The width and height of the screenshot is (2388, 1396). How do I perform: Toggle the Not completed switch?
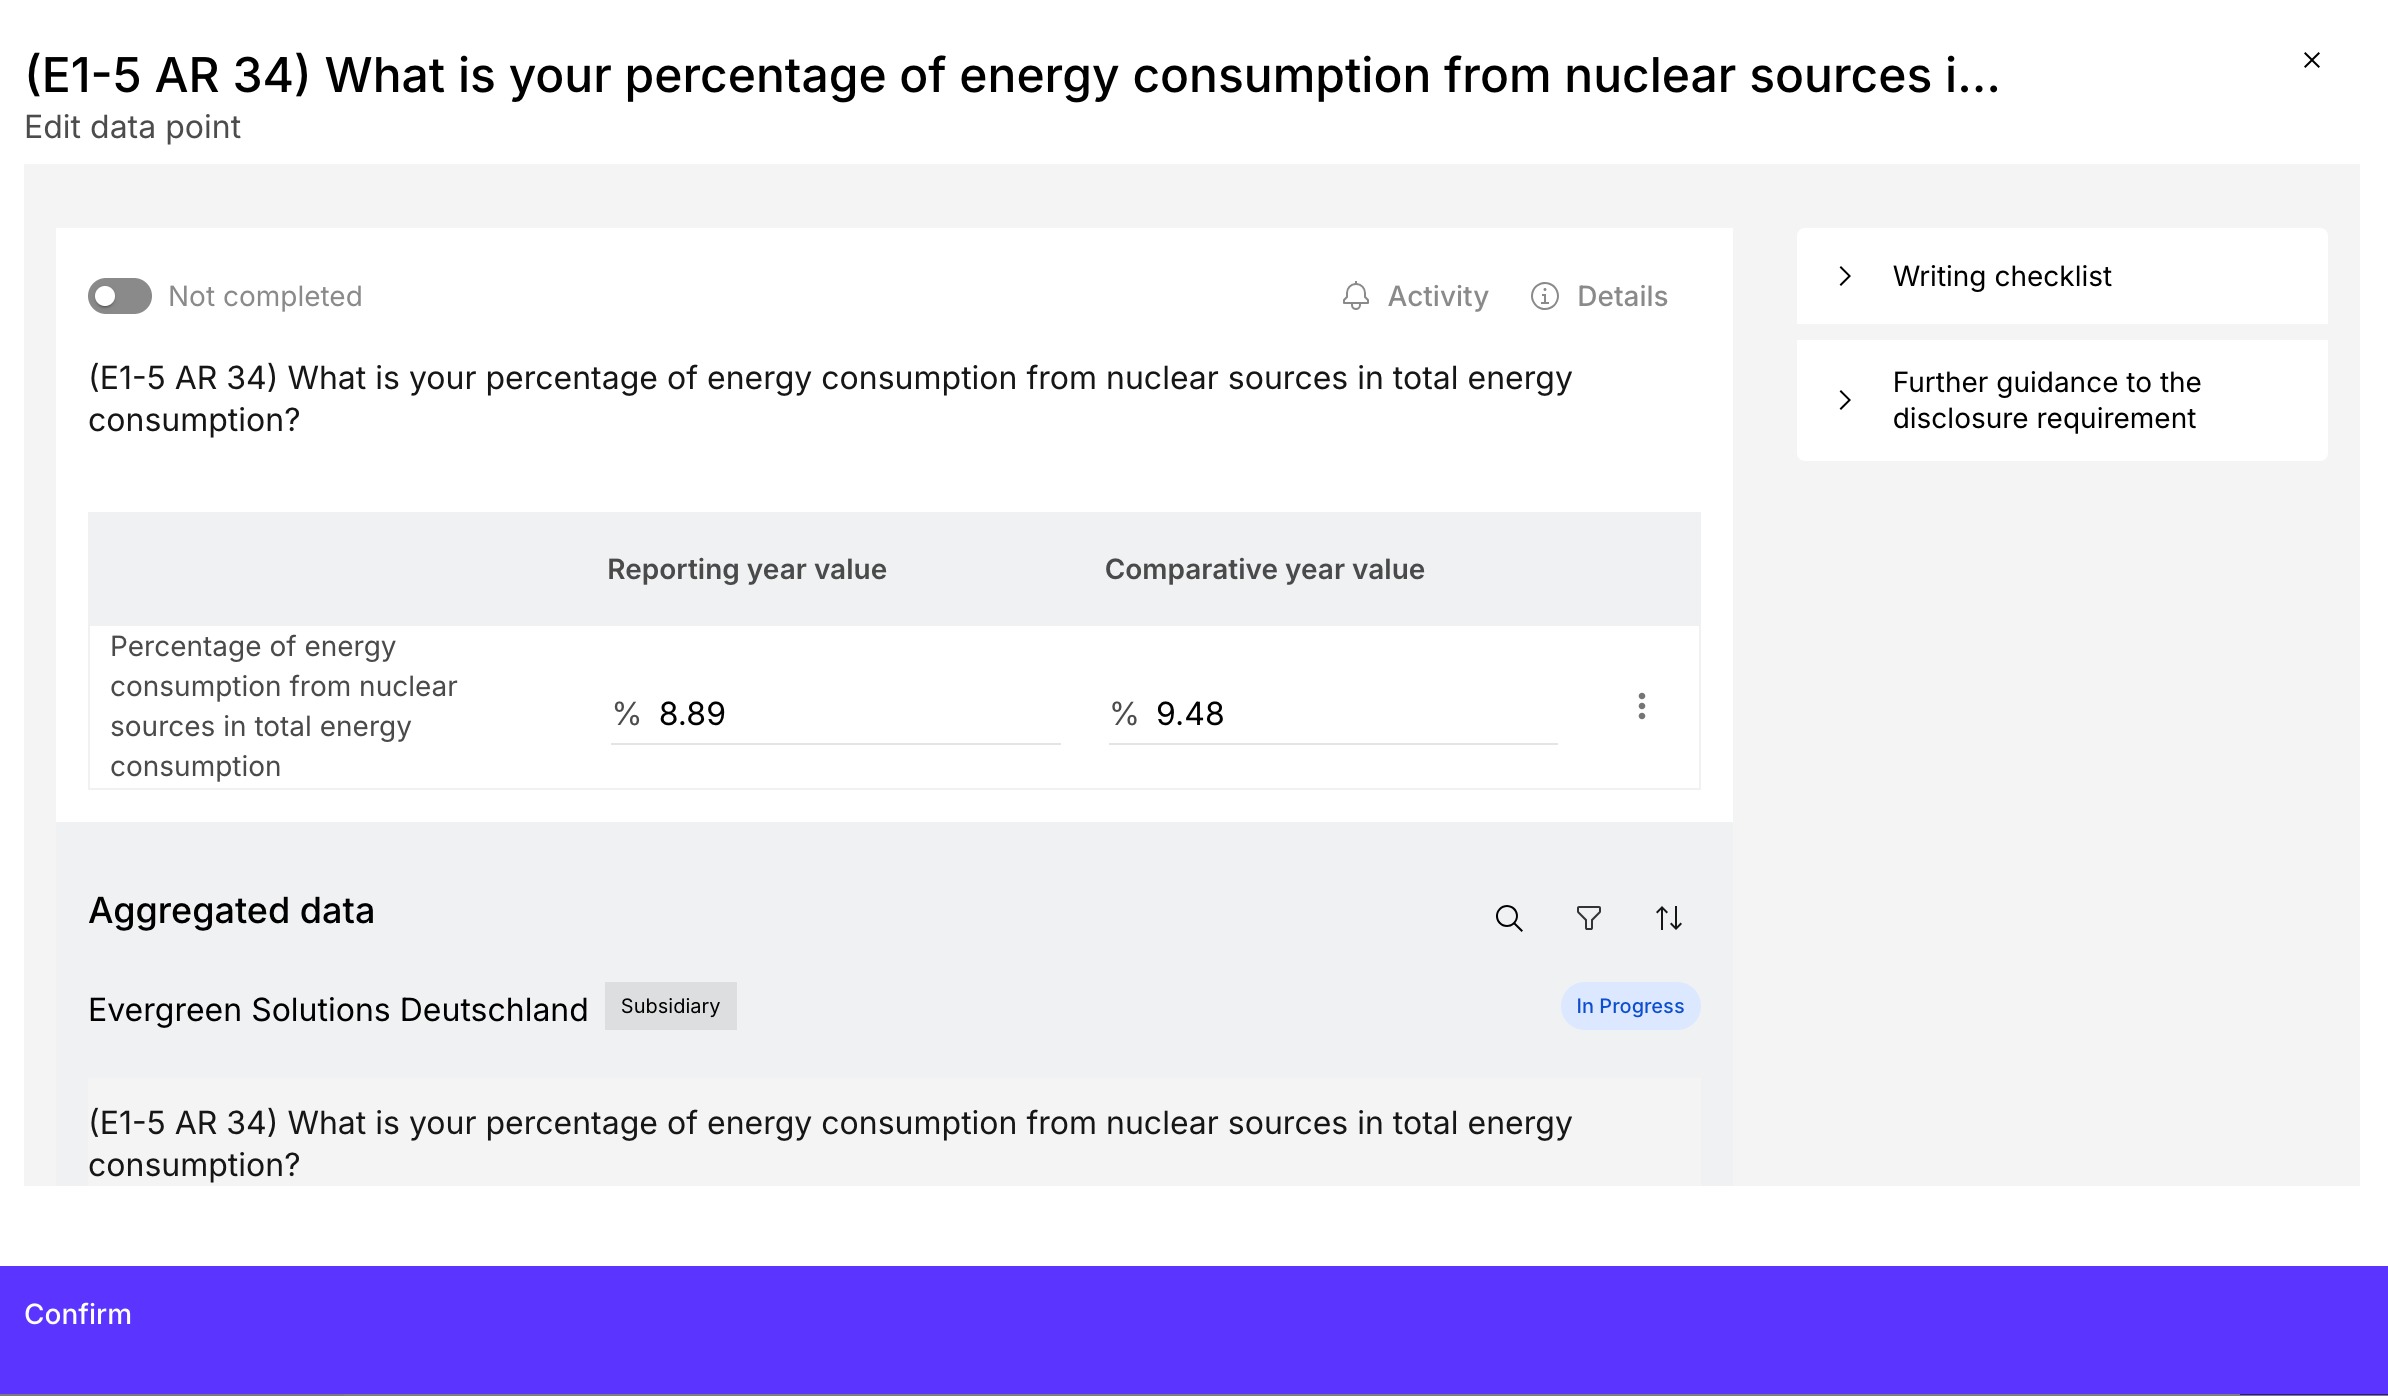coord(120,296)
